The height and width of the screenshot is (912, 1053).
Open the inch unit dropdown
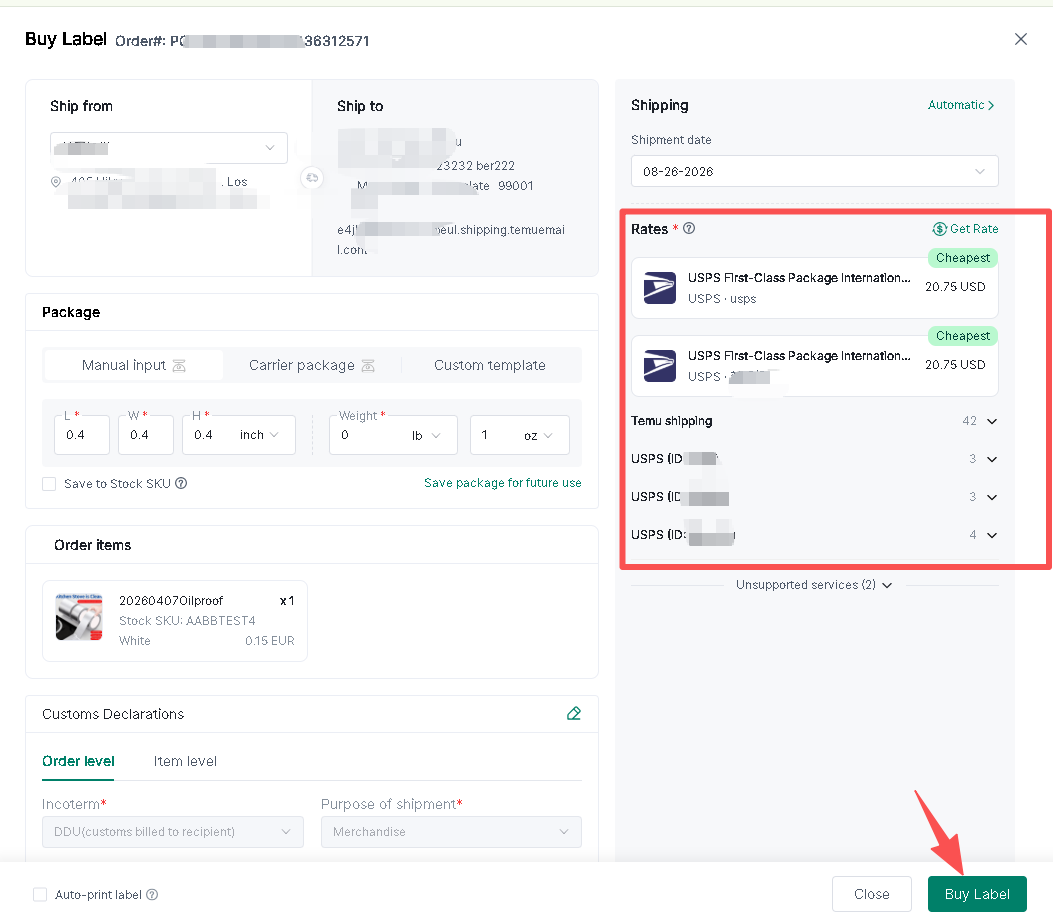click(259, 435)
